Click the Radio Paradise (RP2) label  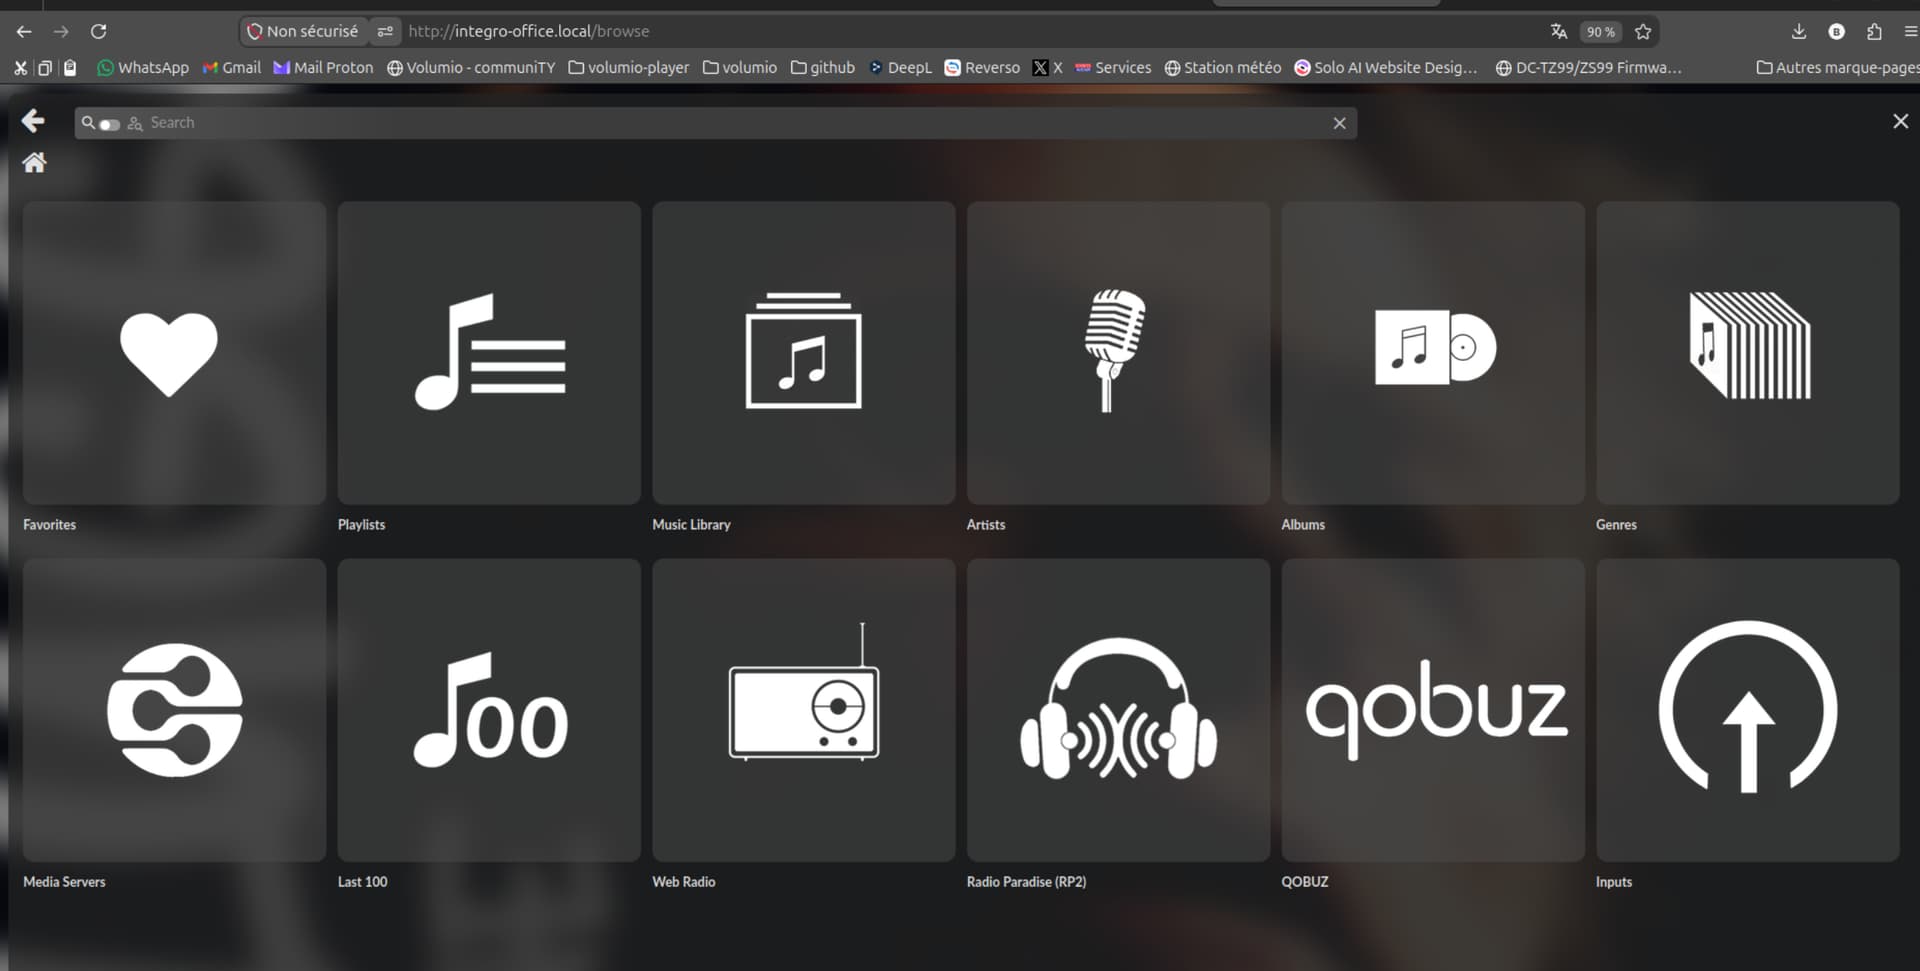1026,882
